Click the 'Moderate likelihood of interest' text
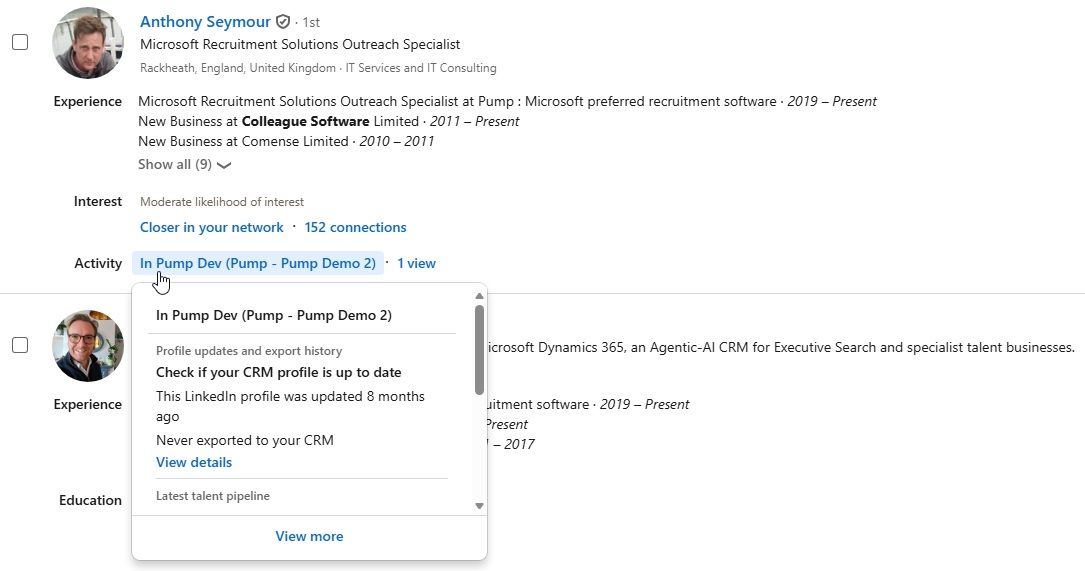 pyautogui.click(x=221, y=201)
